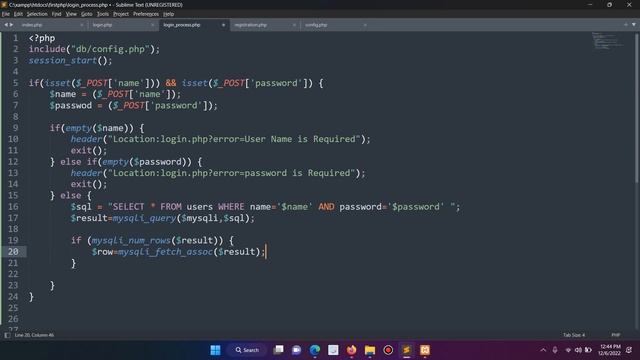Open the Help menu
Viewport: 640px width, 360px height.
coord(169,14)
